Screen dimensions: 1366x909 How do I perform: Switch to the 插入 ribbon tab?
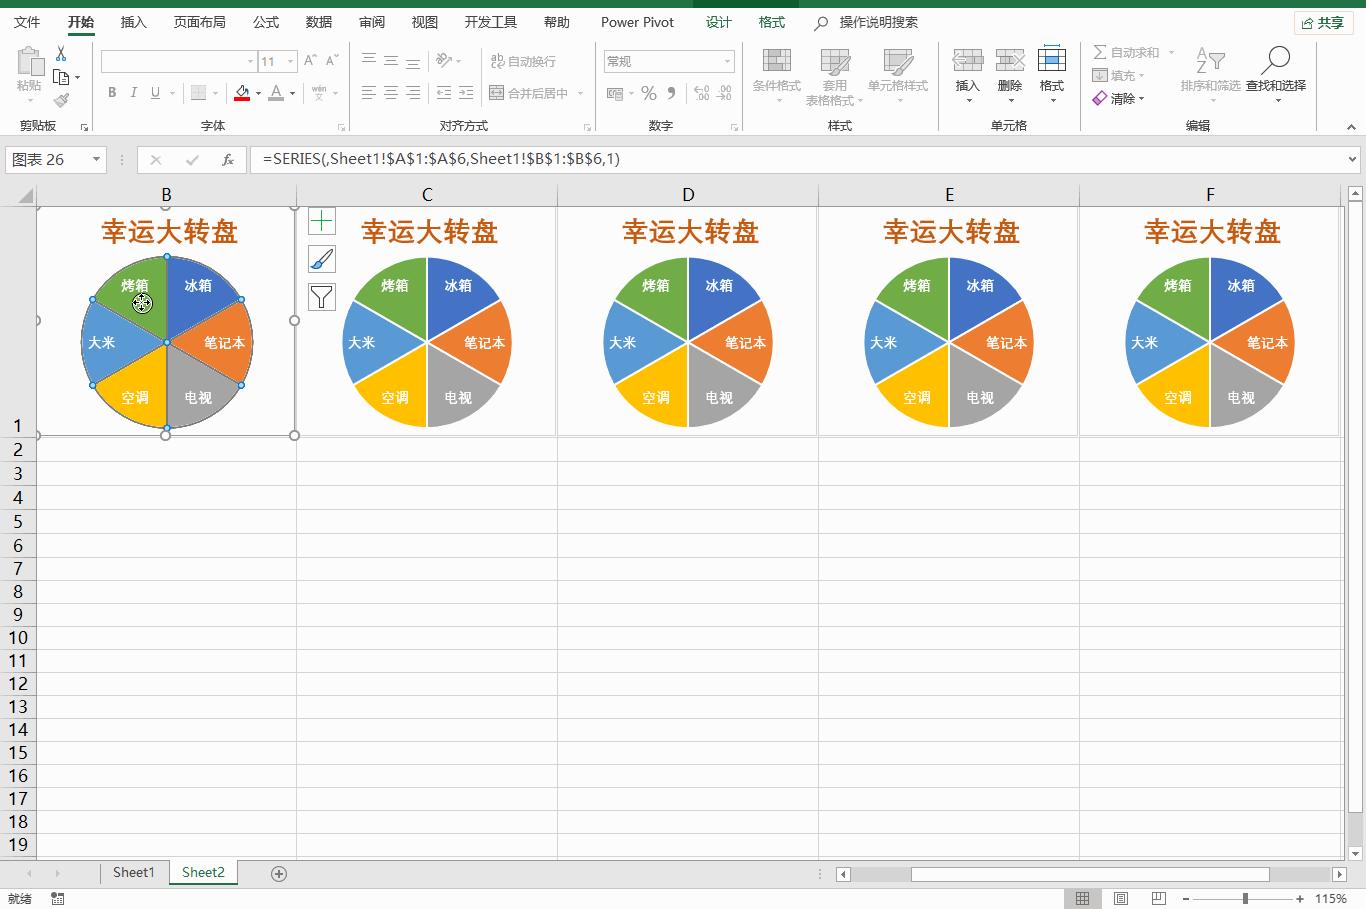tap(133, 21)
